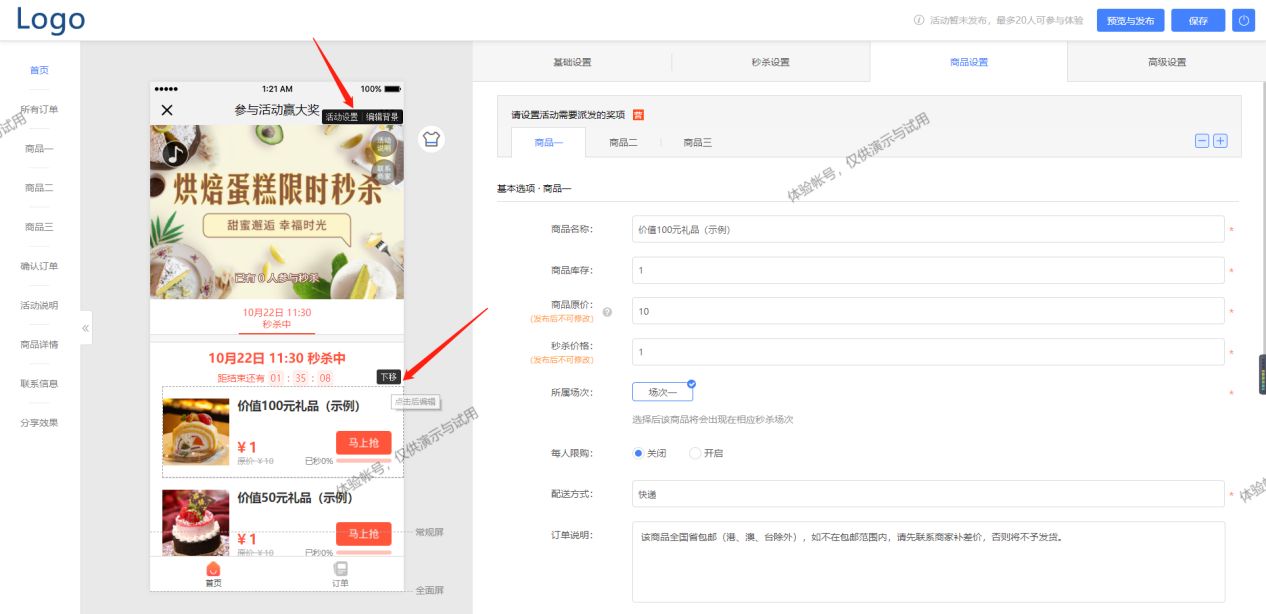Tap the 订单 order icon in phone bottom nav

point(341,569)
